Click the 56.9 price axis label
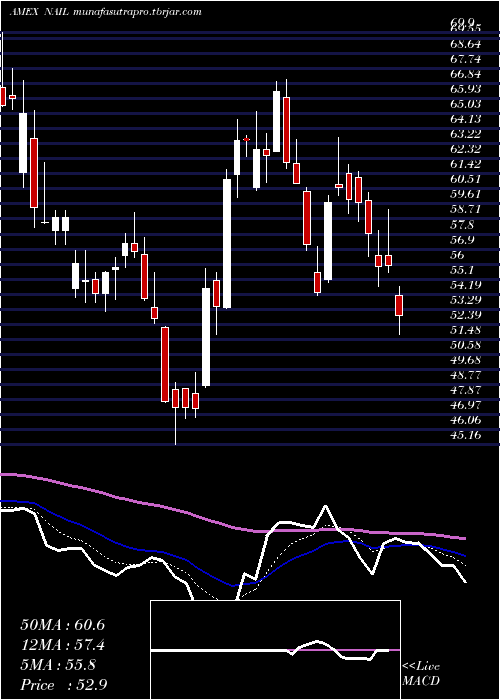The height and width of the screenshot is (700, 500). [462, 239]
